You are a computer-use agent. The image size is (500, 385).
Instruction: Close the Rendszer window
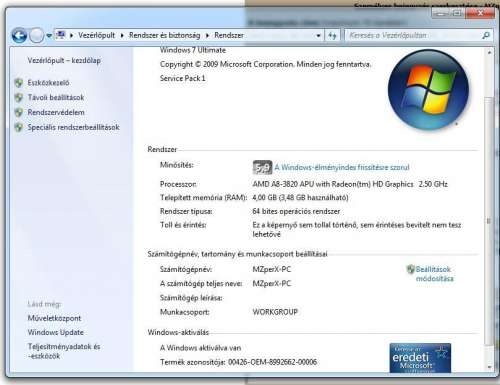[x=480, y=13]
